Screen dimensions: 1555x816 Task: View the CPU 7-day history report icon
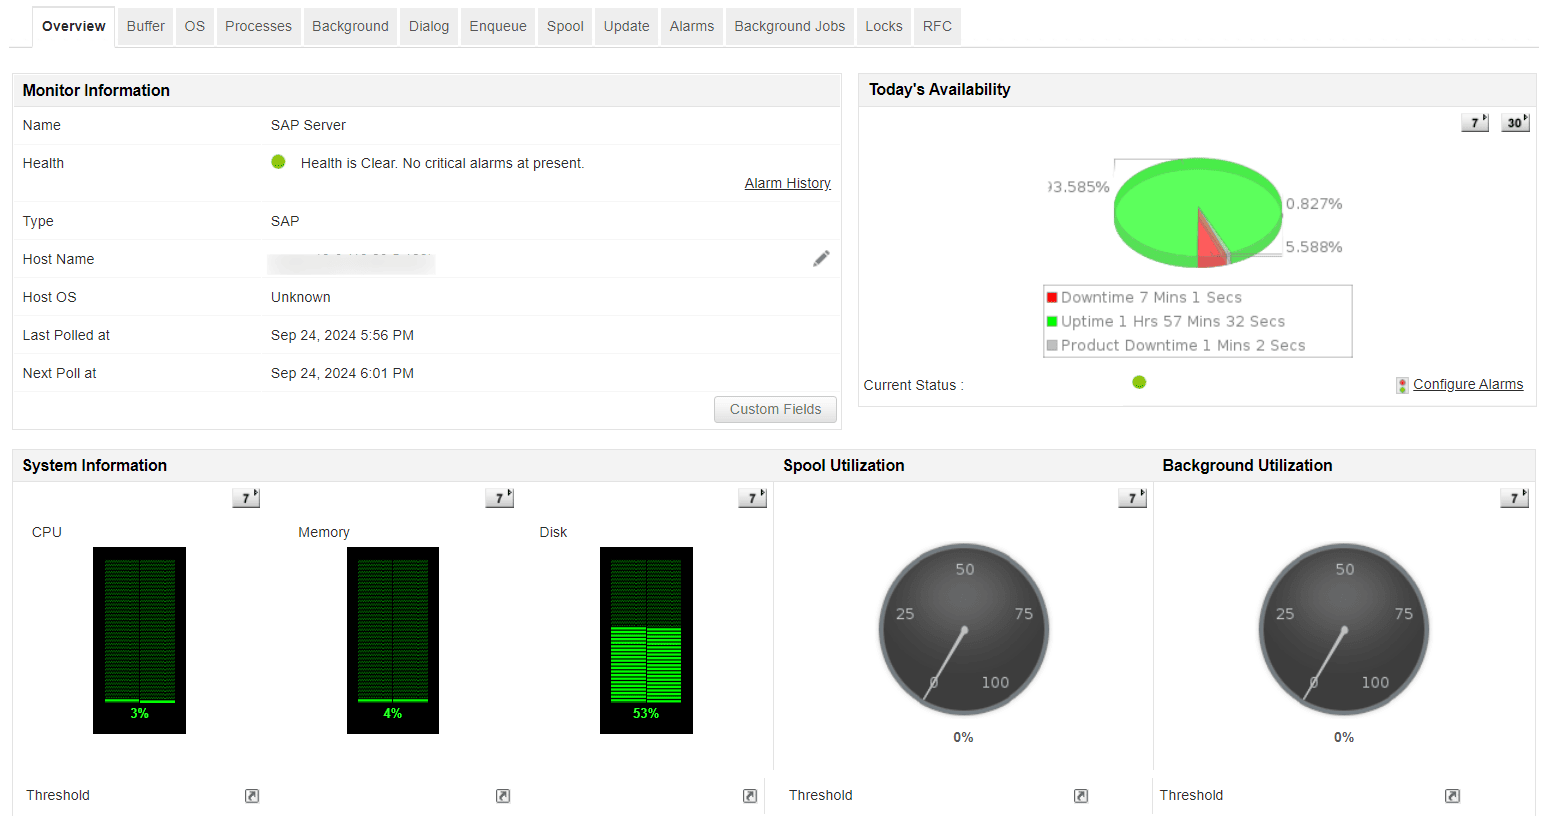click(246, 497)
